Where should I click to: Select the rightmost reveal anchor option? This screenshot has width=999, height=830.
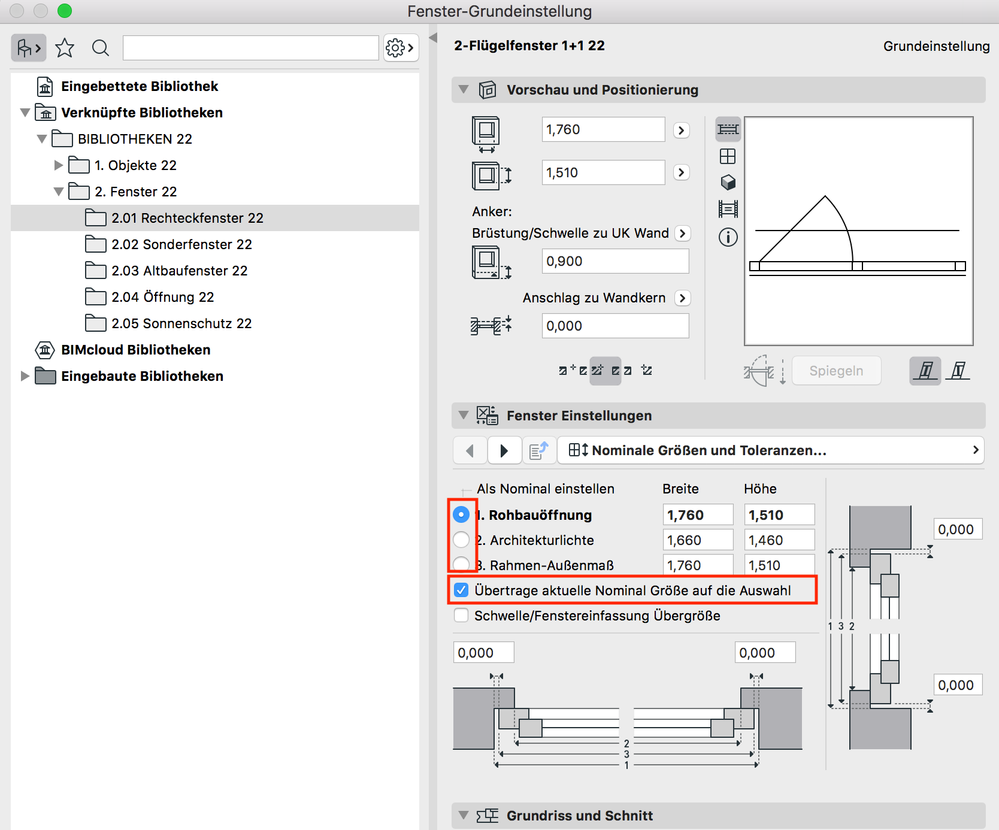point(647,370)
